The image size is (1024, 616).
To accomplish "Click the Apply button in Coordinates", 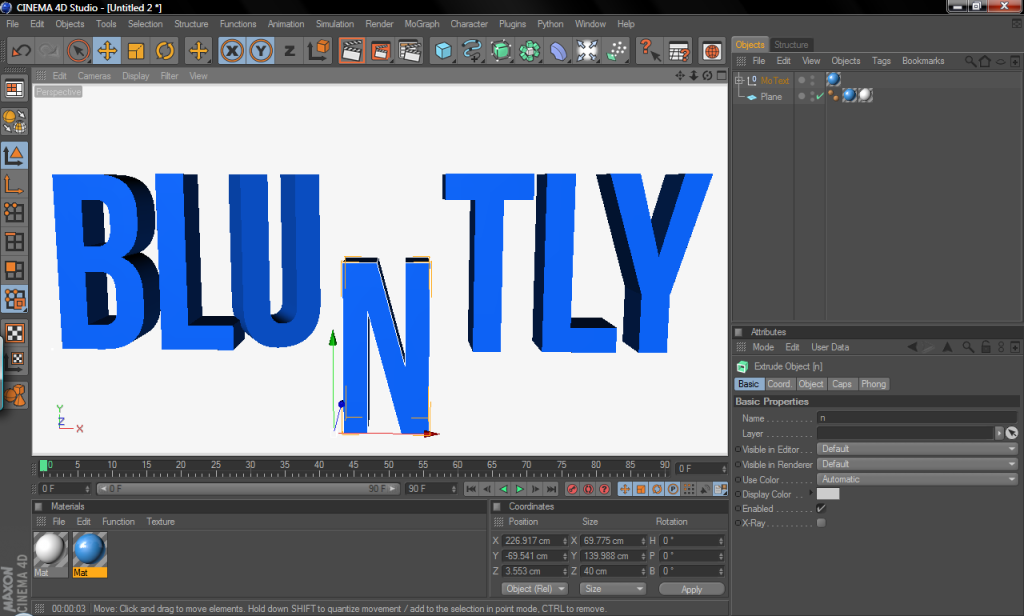I will tap(691, 589).
